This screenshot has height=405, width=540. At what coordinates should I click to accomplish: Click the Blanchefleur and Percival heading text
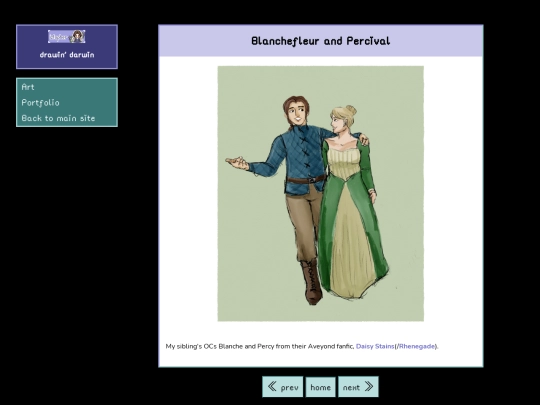click(x=321, y=41)
